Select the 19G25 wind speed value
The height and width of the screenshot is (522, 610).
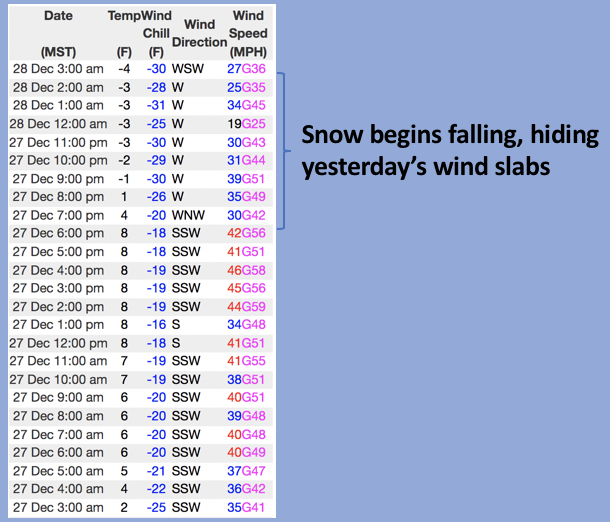coord(248,123)
